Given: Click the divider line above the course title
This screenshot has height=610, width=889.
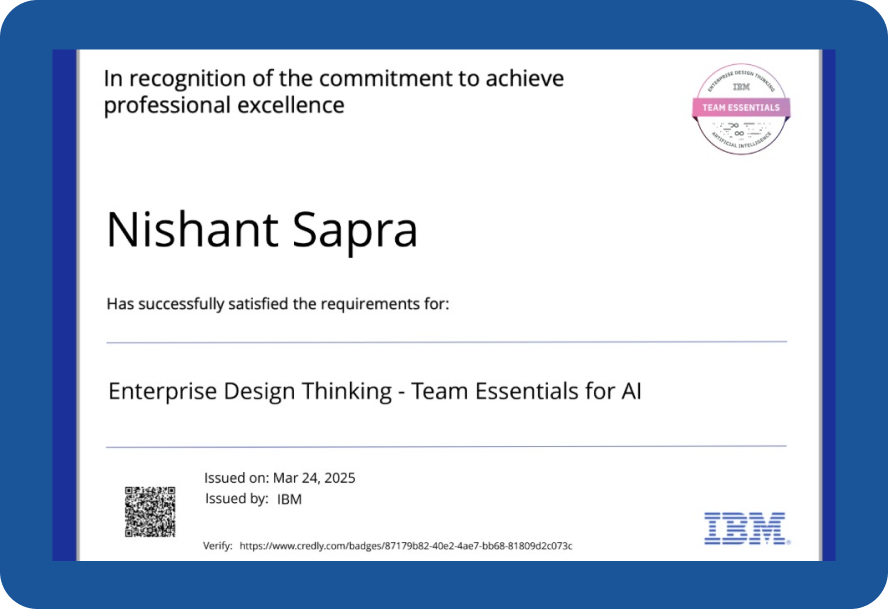Looking at the screenshot, I should click(446, 342).
